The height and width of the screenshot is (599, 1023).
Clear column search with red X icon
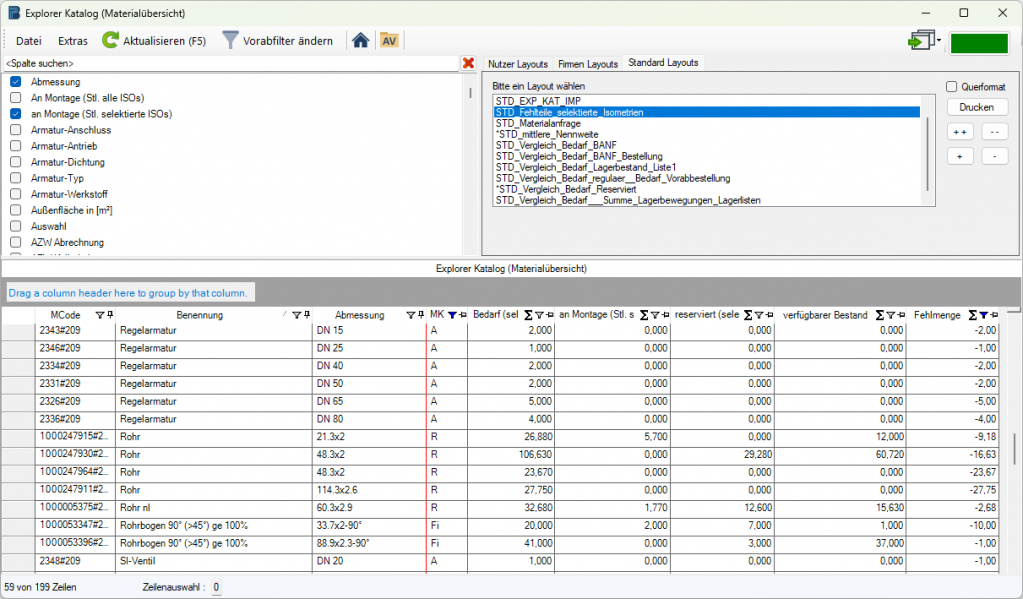pyautogui.click(x=468, y=63)
